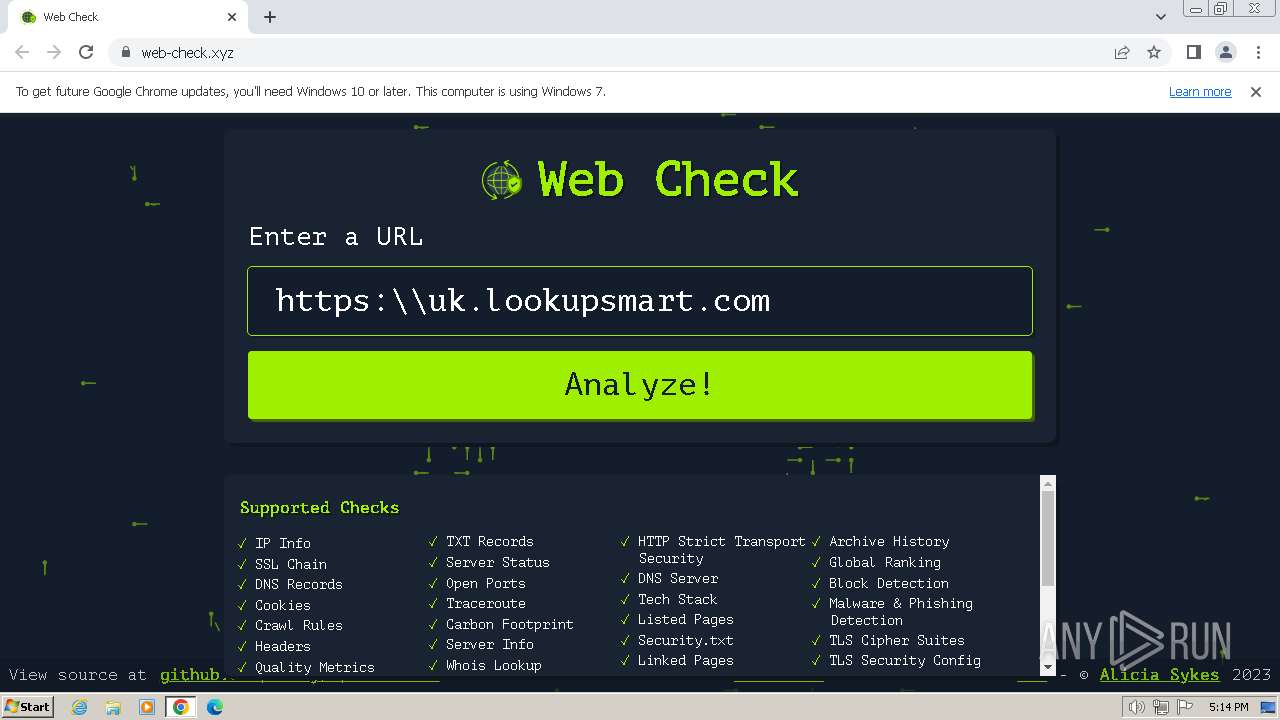This screenshot has width=1280, height=720.
Task: Dismiss the Chrome update notification bar
Action: click(x=1256, y=91)
